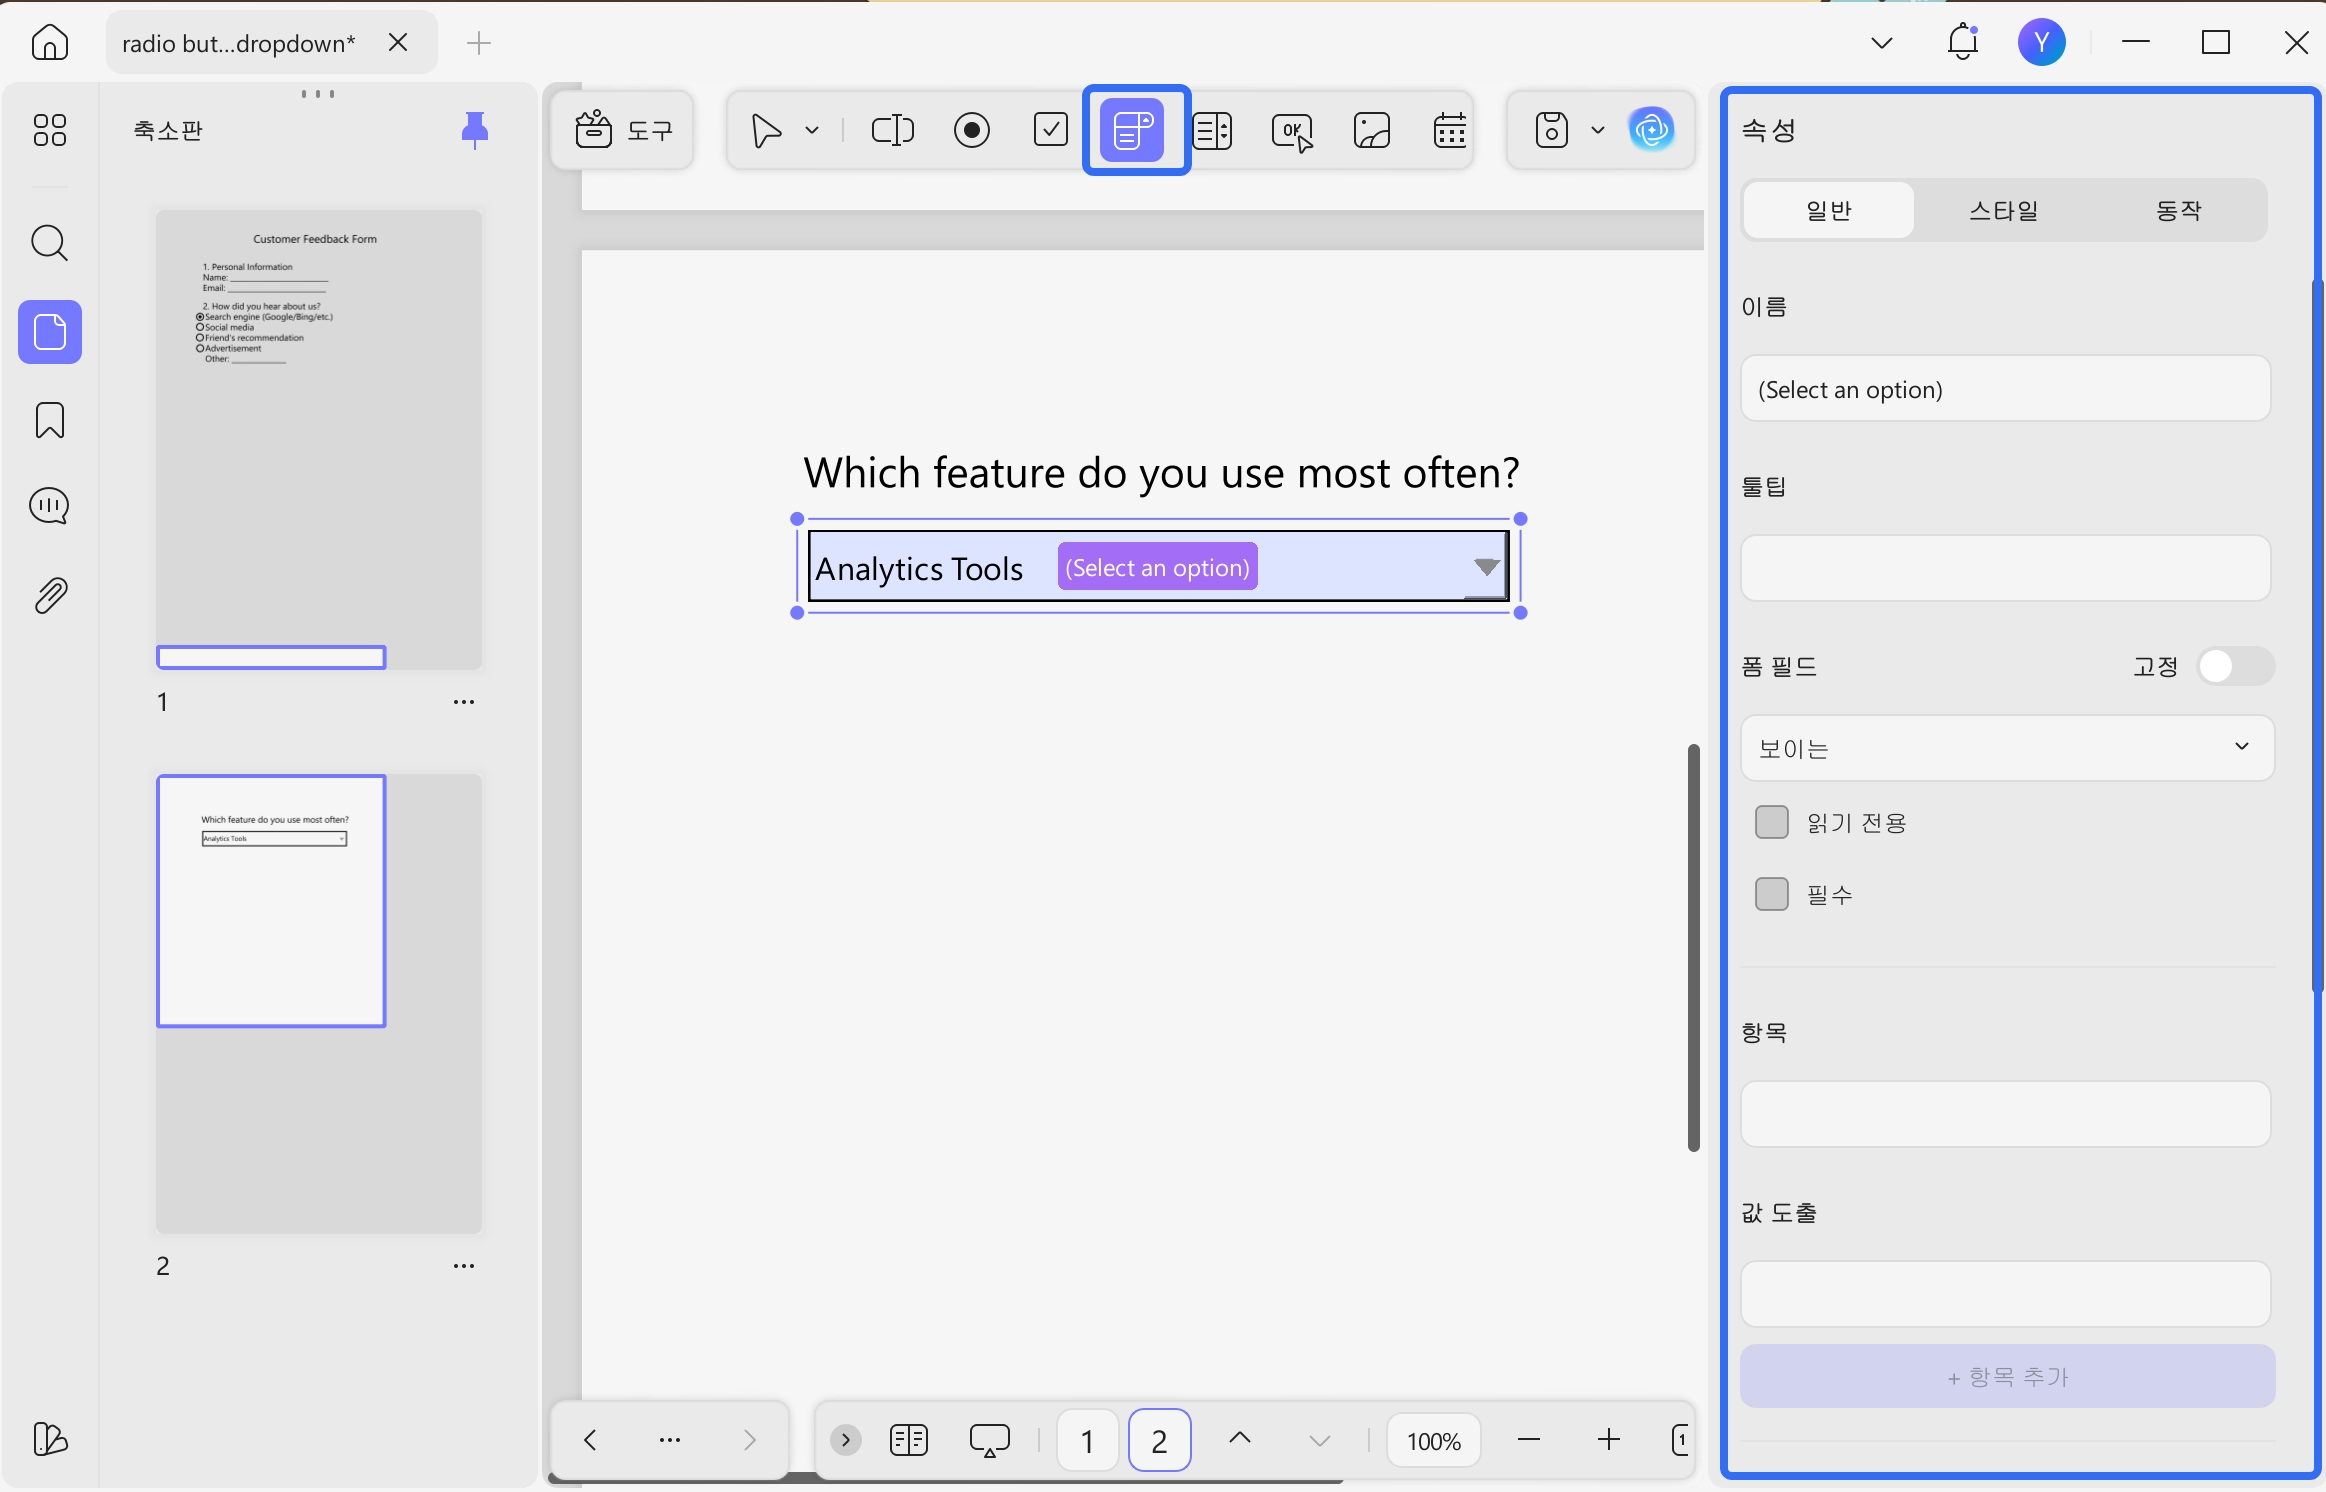
Task: Open the notifications bell
Action: pos(1962,42)
